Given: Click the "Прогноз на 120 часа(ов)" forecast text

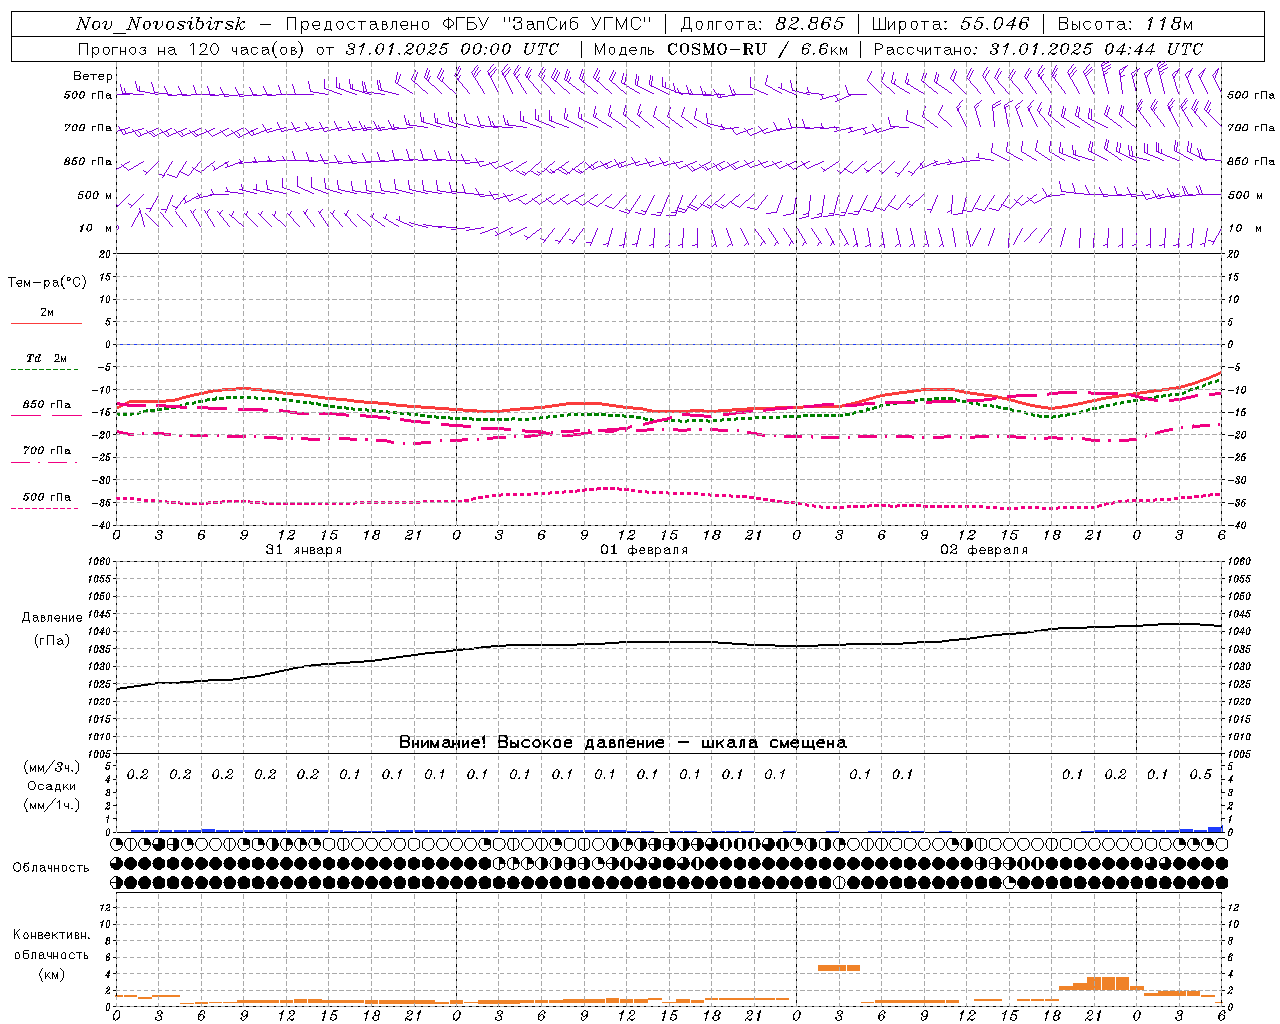Looking at the screenshot, I should (193, 49).
